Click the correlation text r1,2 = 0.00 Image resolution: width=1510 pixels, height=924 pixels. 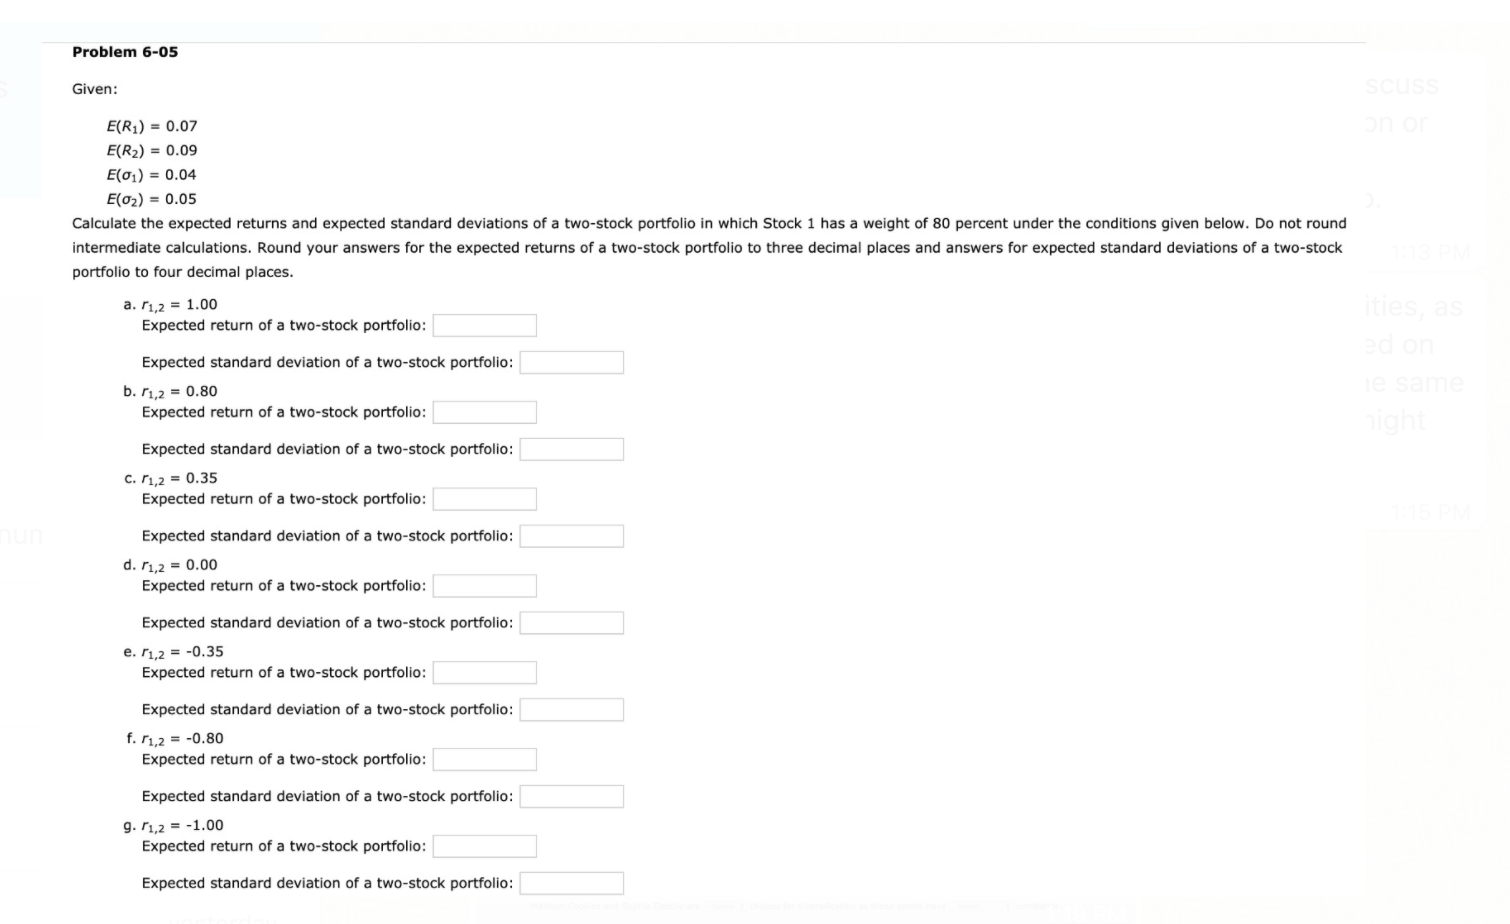point(179,566)
